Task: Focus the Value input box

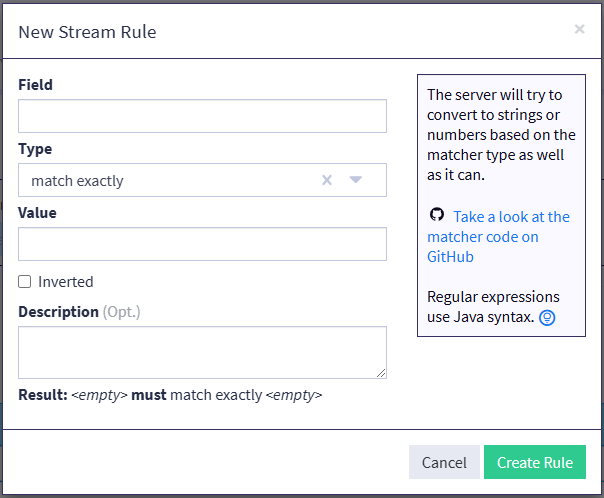Action: [x=202, y=244]
